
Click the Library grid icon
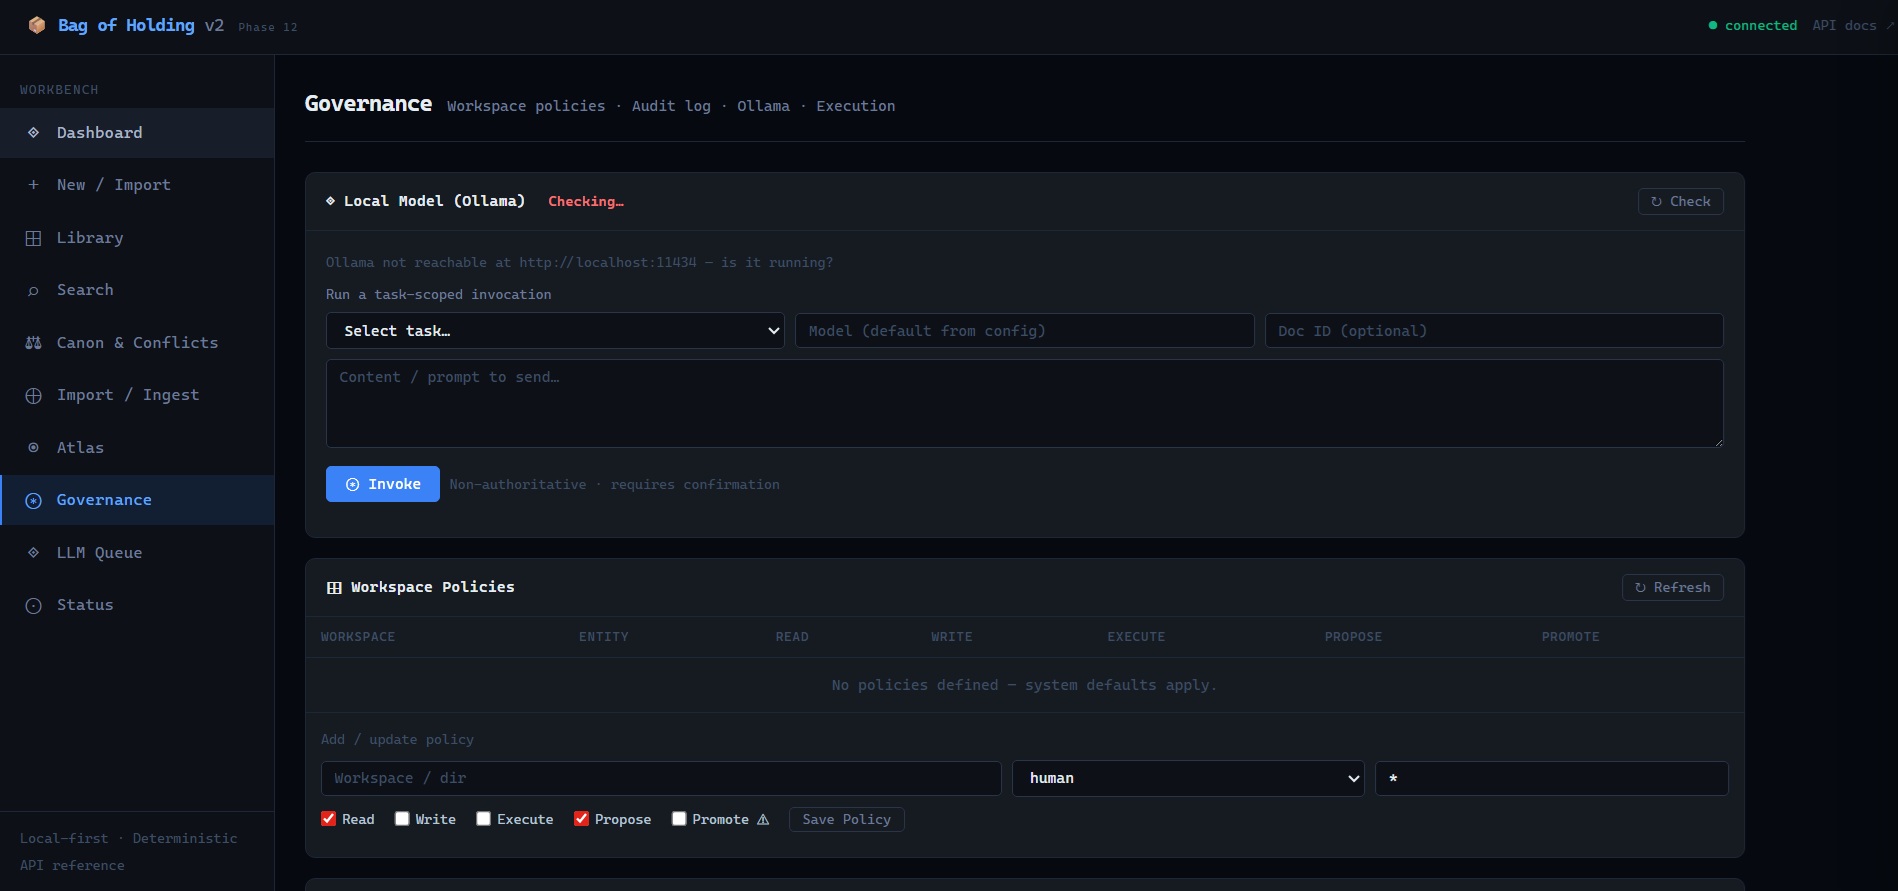coord(34,238)
